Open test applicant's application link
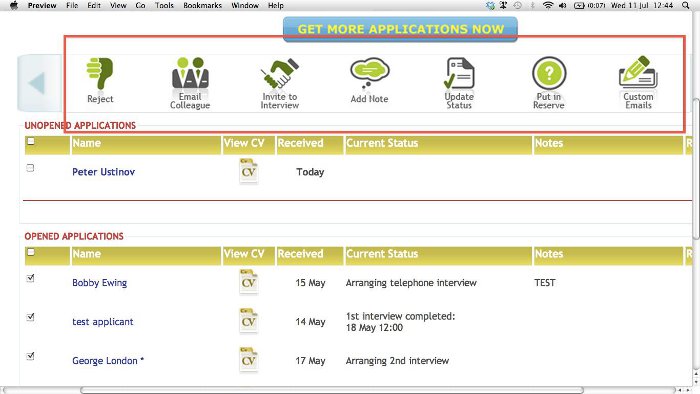 point(103,322)
